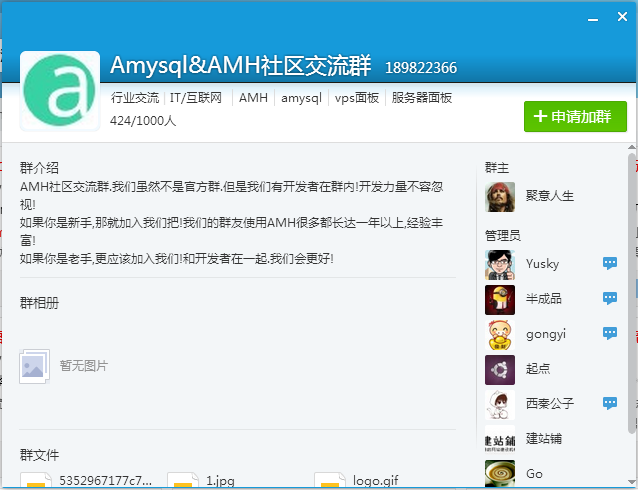Click chat bubble next to 西秦公子

click(609, 403)
